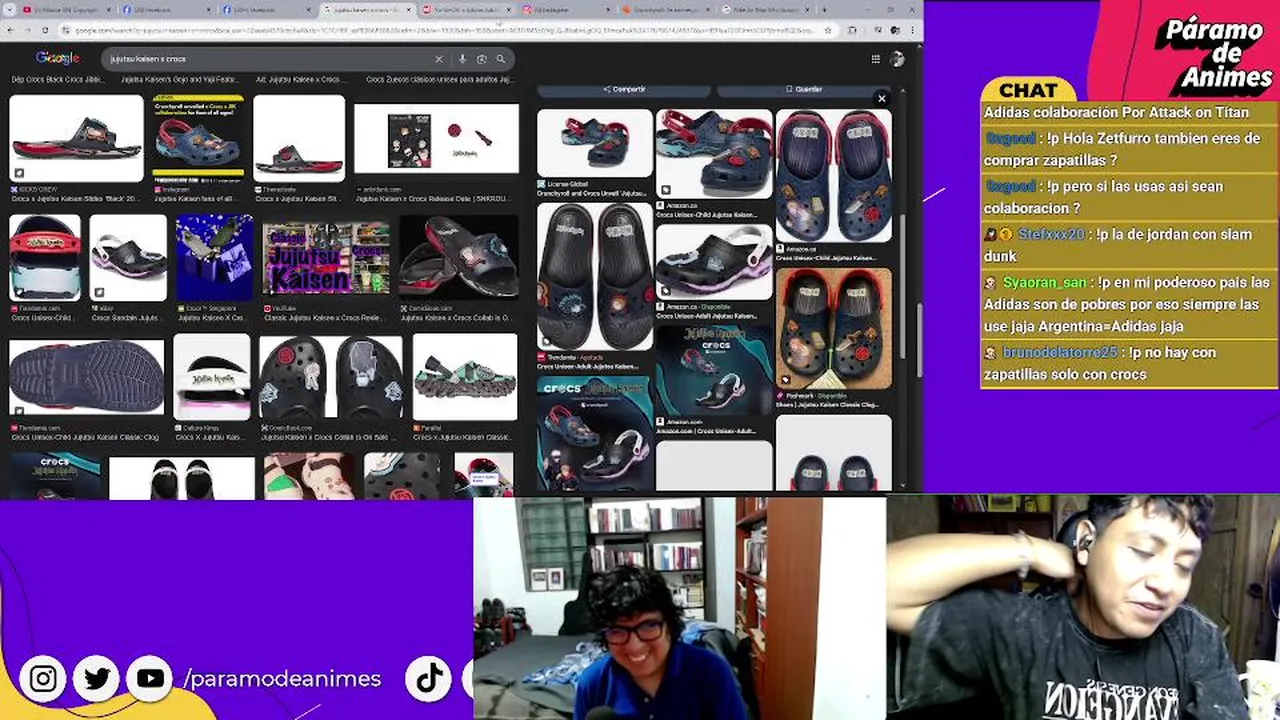This screenshot has height=720, width=1280.
Task: Open the black Trendencia crocs top-view thumbnail
Action: click(x=594, y=276)
